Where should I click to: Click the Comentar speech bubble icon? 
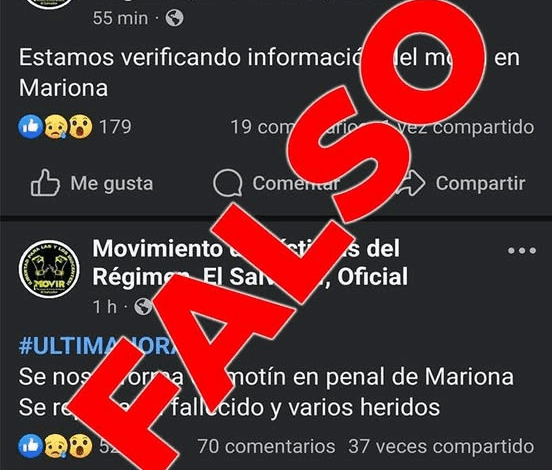coord(228,183)
